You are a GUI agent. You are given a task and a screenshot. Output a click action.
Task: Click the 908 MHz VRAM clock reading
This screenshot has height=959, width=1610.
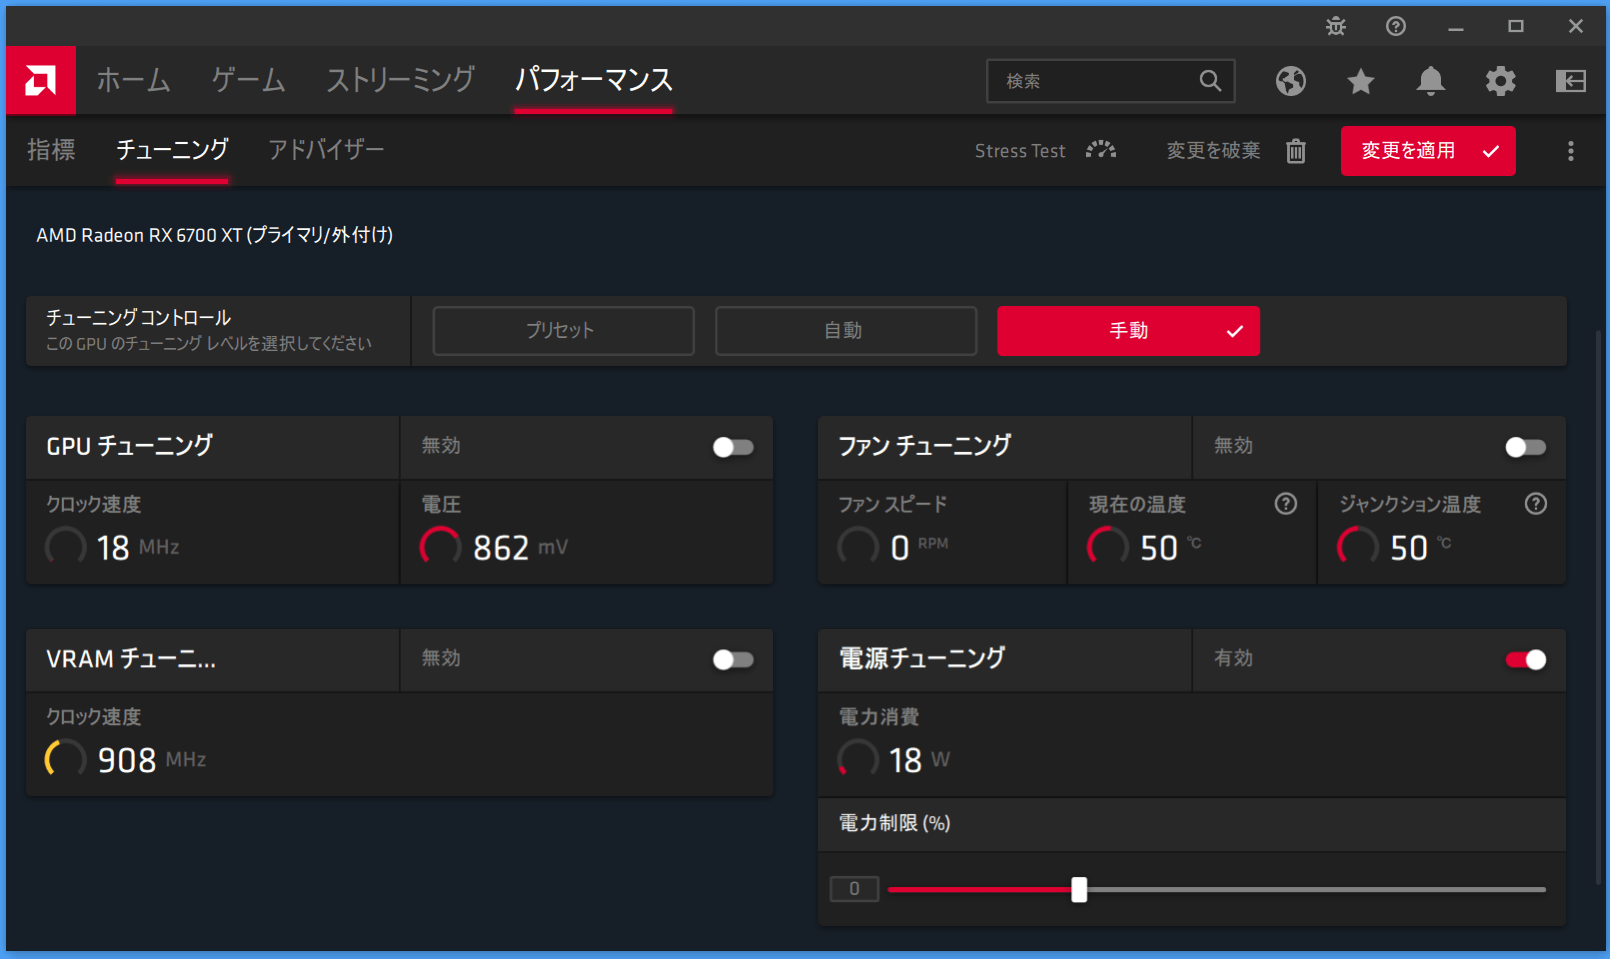pos(151,760)
